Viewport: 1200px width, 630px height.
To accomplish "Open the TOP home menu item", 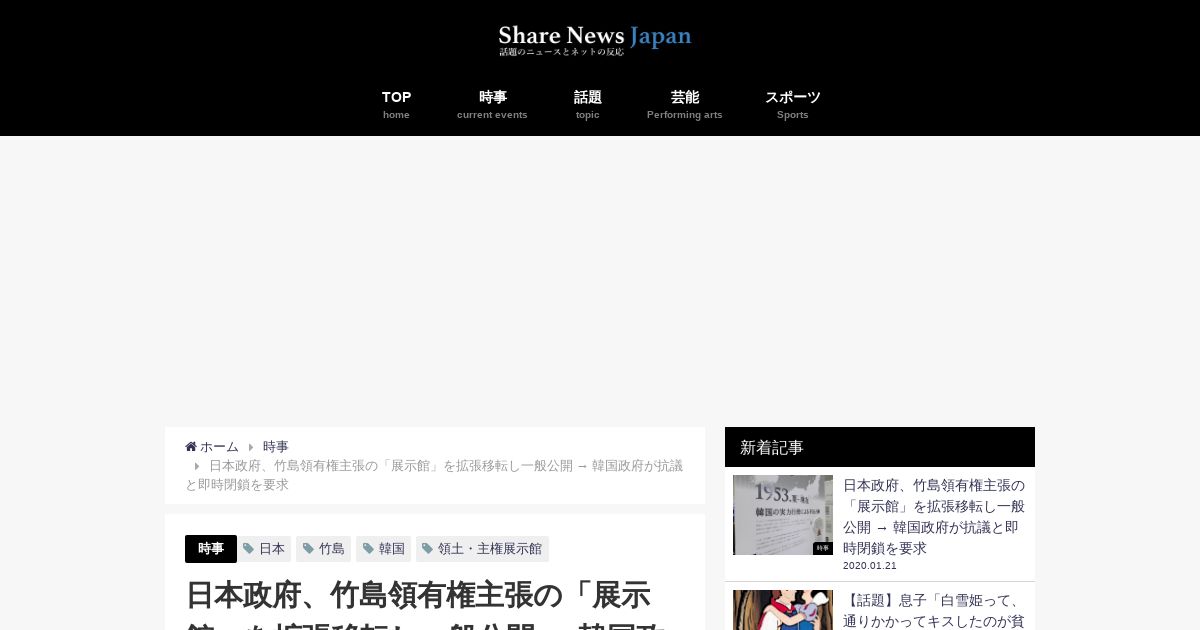I will 396,105.
